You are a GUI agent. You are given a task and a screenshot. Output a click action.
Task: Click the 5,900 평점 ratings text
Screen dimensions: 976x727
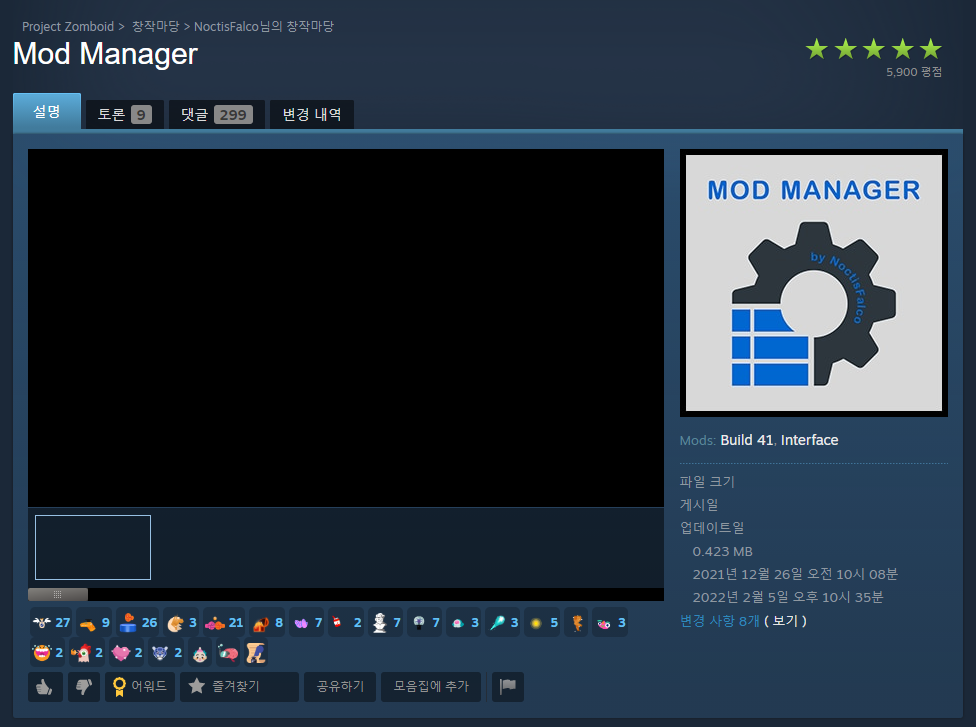(x=914, y=72)
